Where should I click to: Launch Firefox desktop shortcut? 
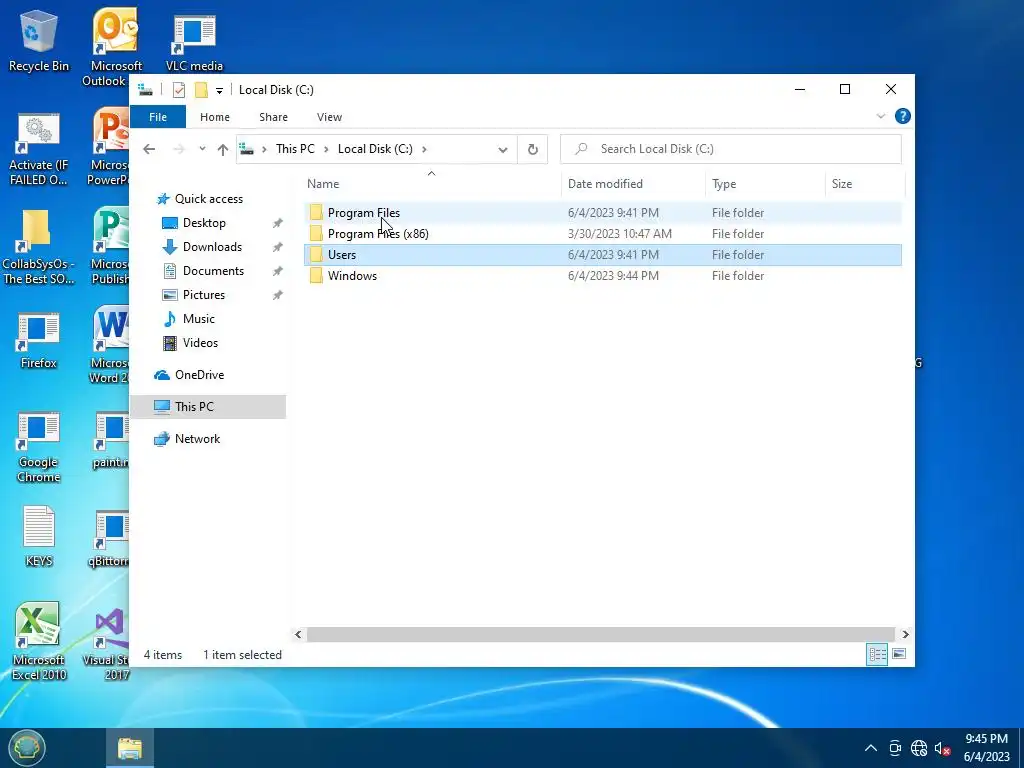tap(39, 340)
